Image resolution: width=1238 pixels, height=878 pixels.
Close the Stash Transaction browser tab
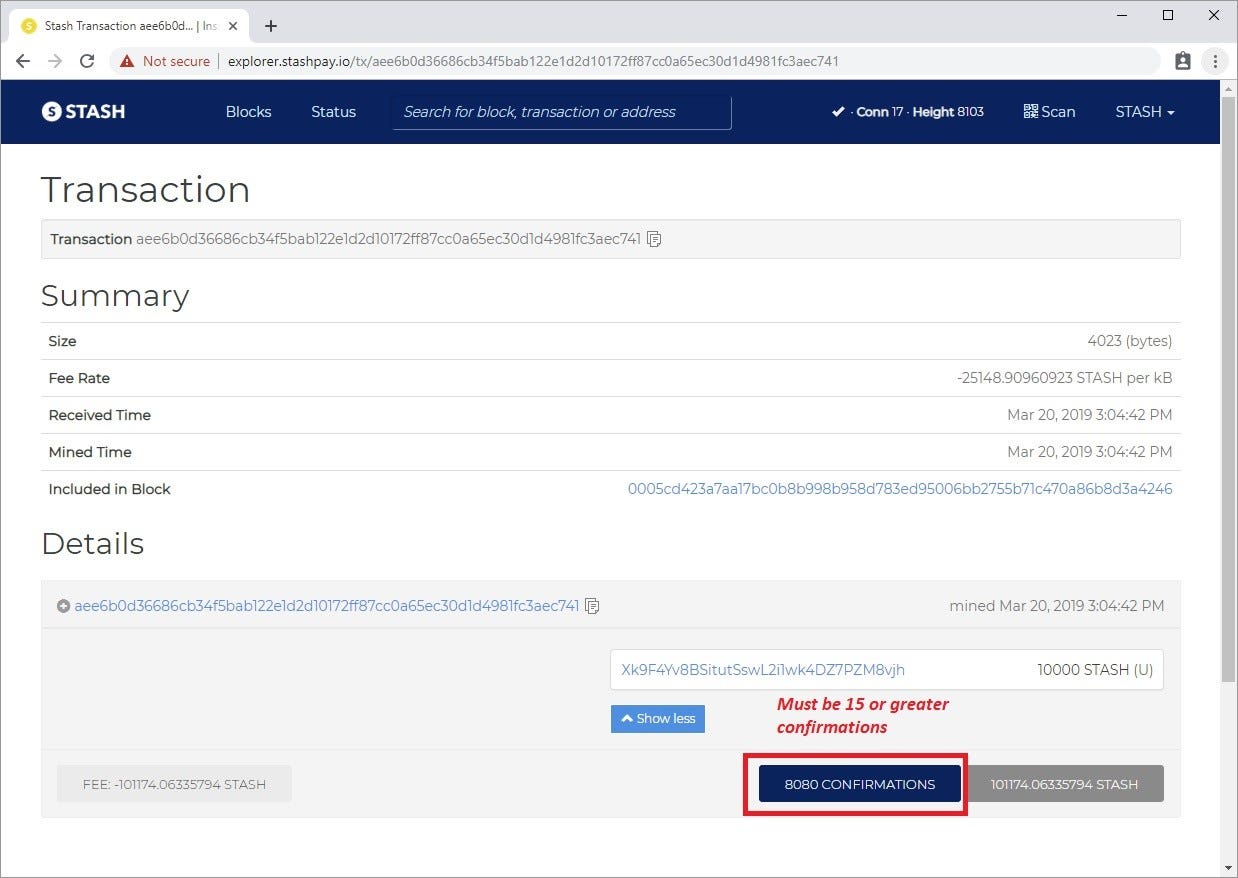coord(233,26)
